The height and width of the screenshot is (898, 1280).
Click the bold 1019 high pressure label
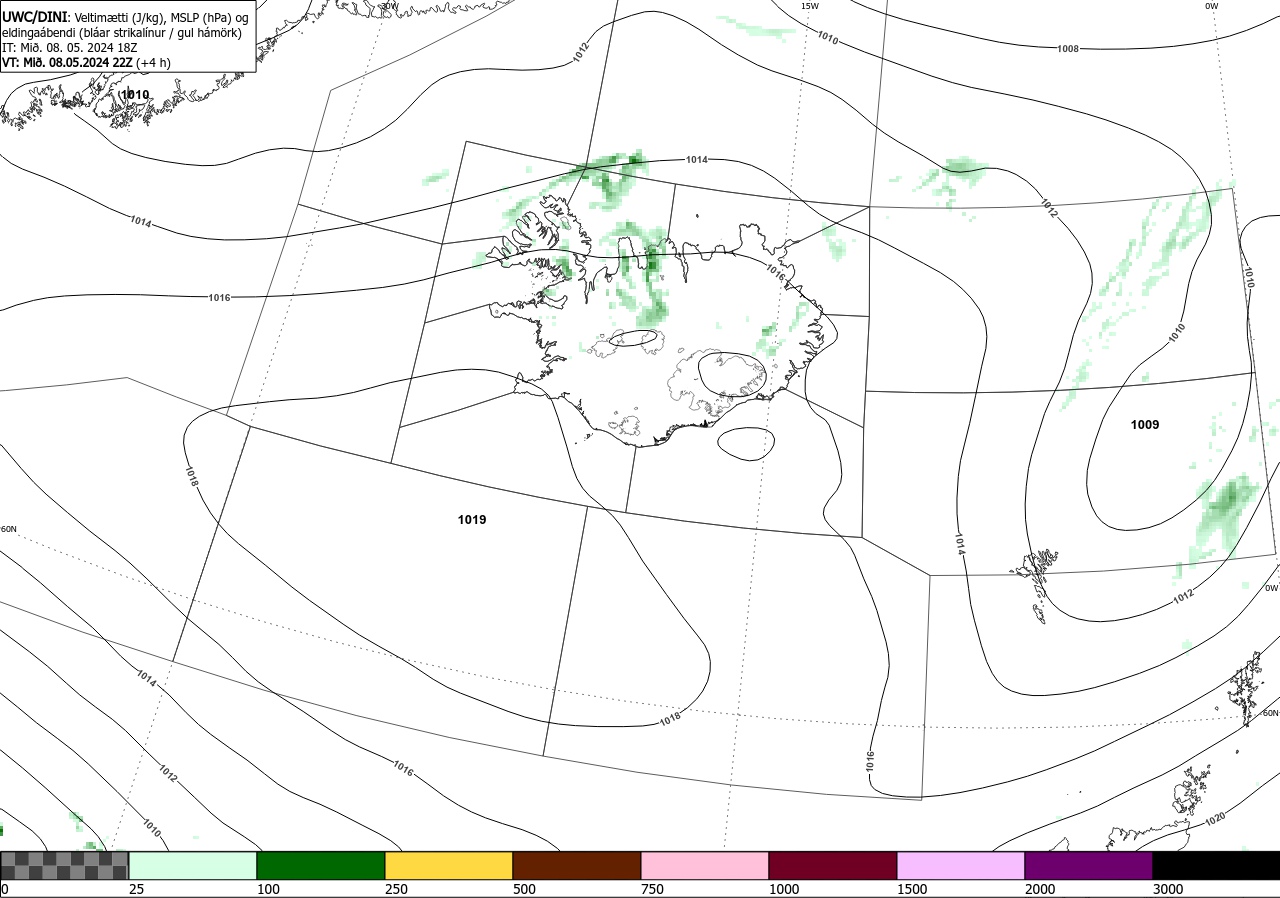click(472, 520)
